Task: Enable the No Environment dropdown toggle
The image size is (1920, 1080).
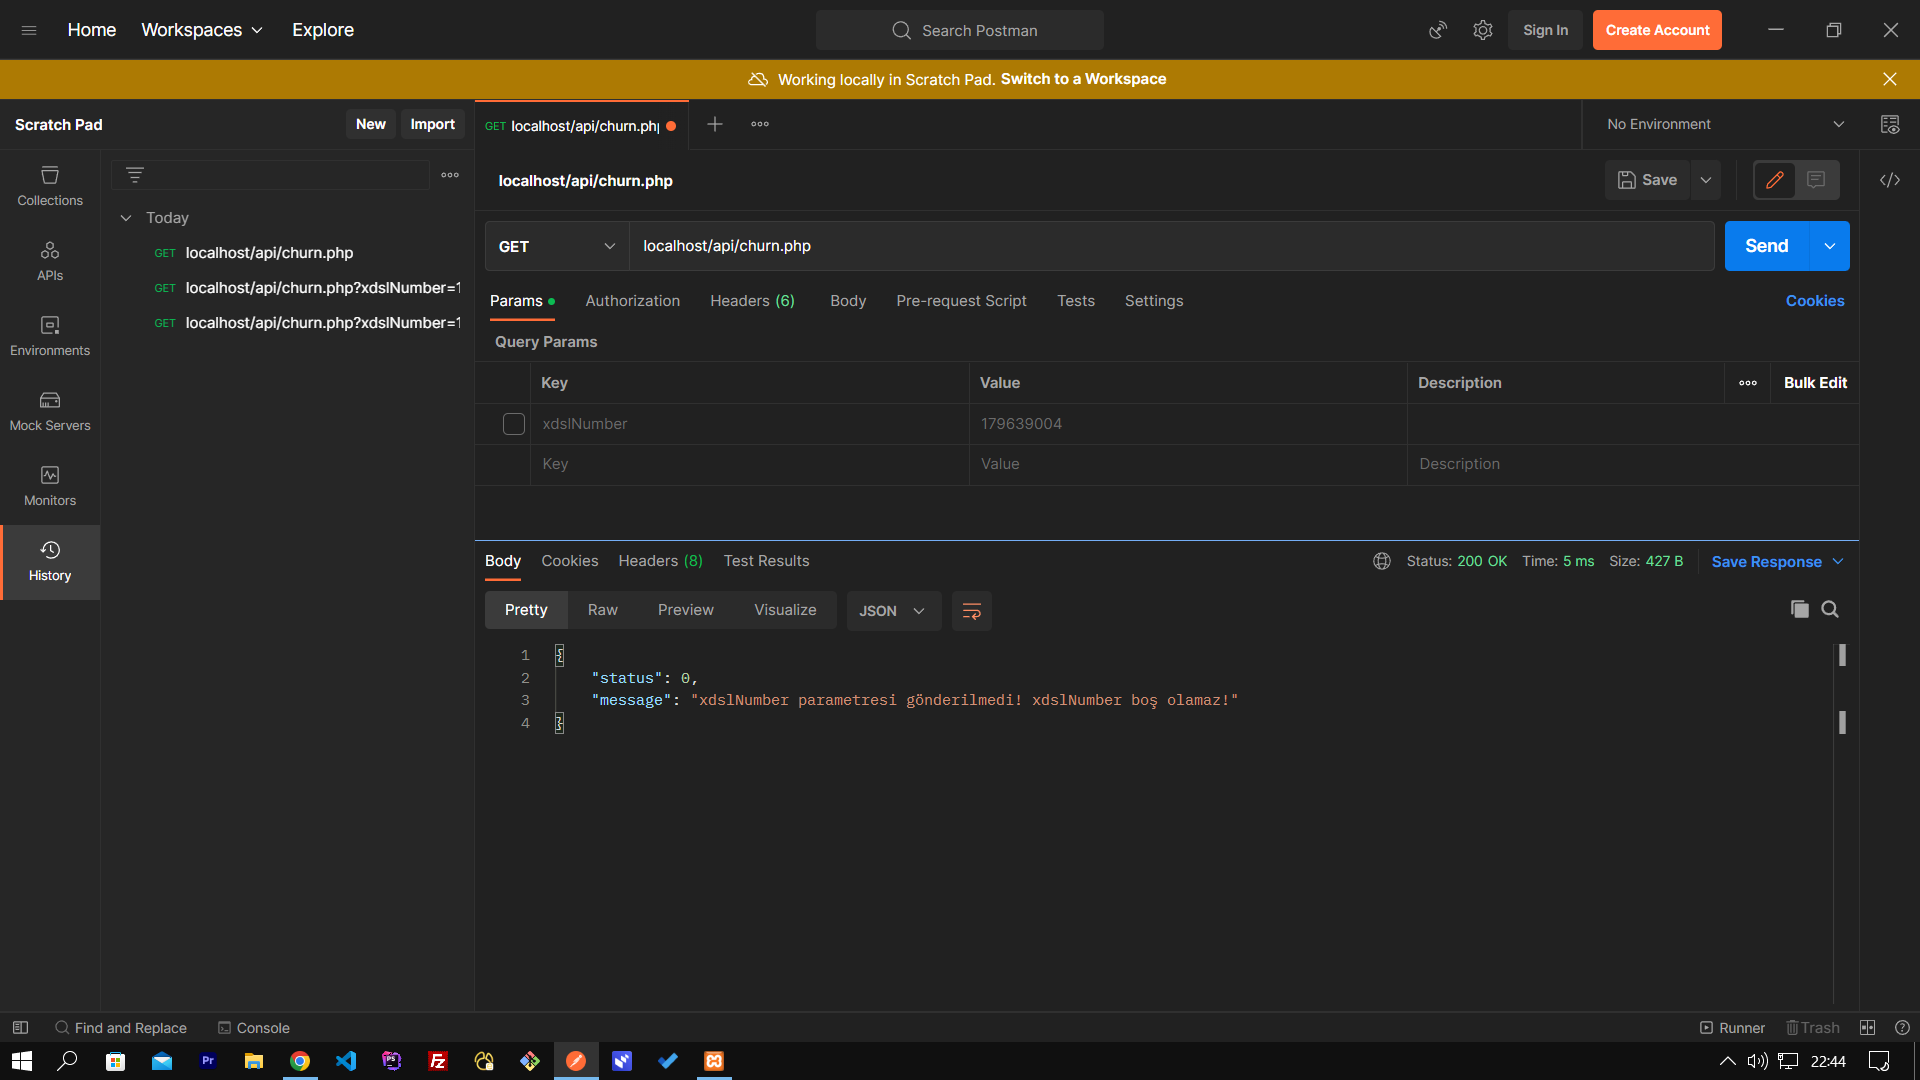Action: 1841,124
